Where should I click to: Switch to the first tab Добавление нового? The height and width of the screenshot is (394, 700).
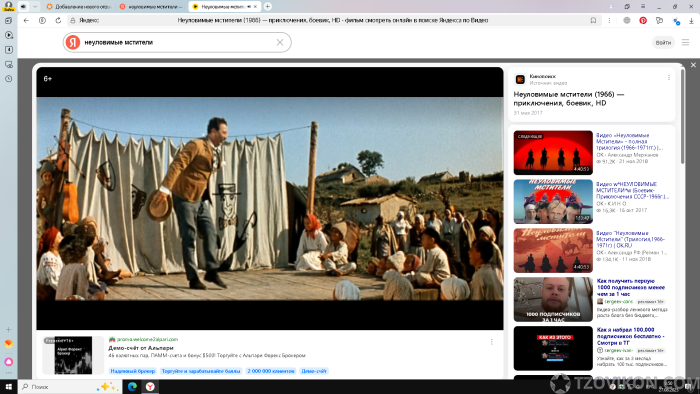pyautogui.click(x=79, y=7)
